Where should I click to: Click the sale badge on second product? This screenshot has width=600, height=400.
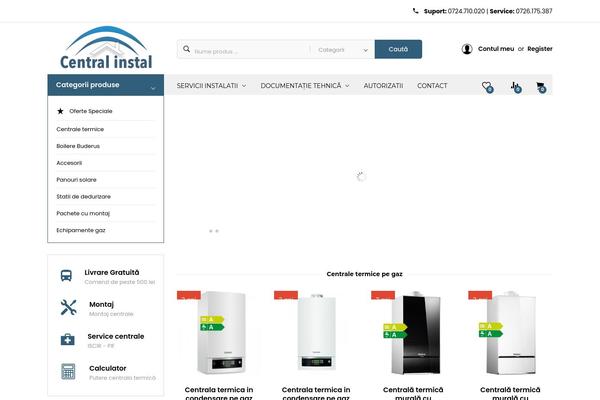[286, 295]
